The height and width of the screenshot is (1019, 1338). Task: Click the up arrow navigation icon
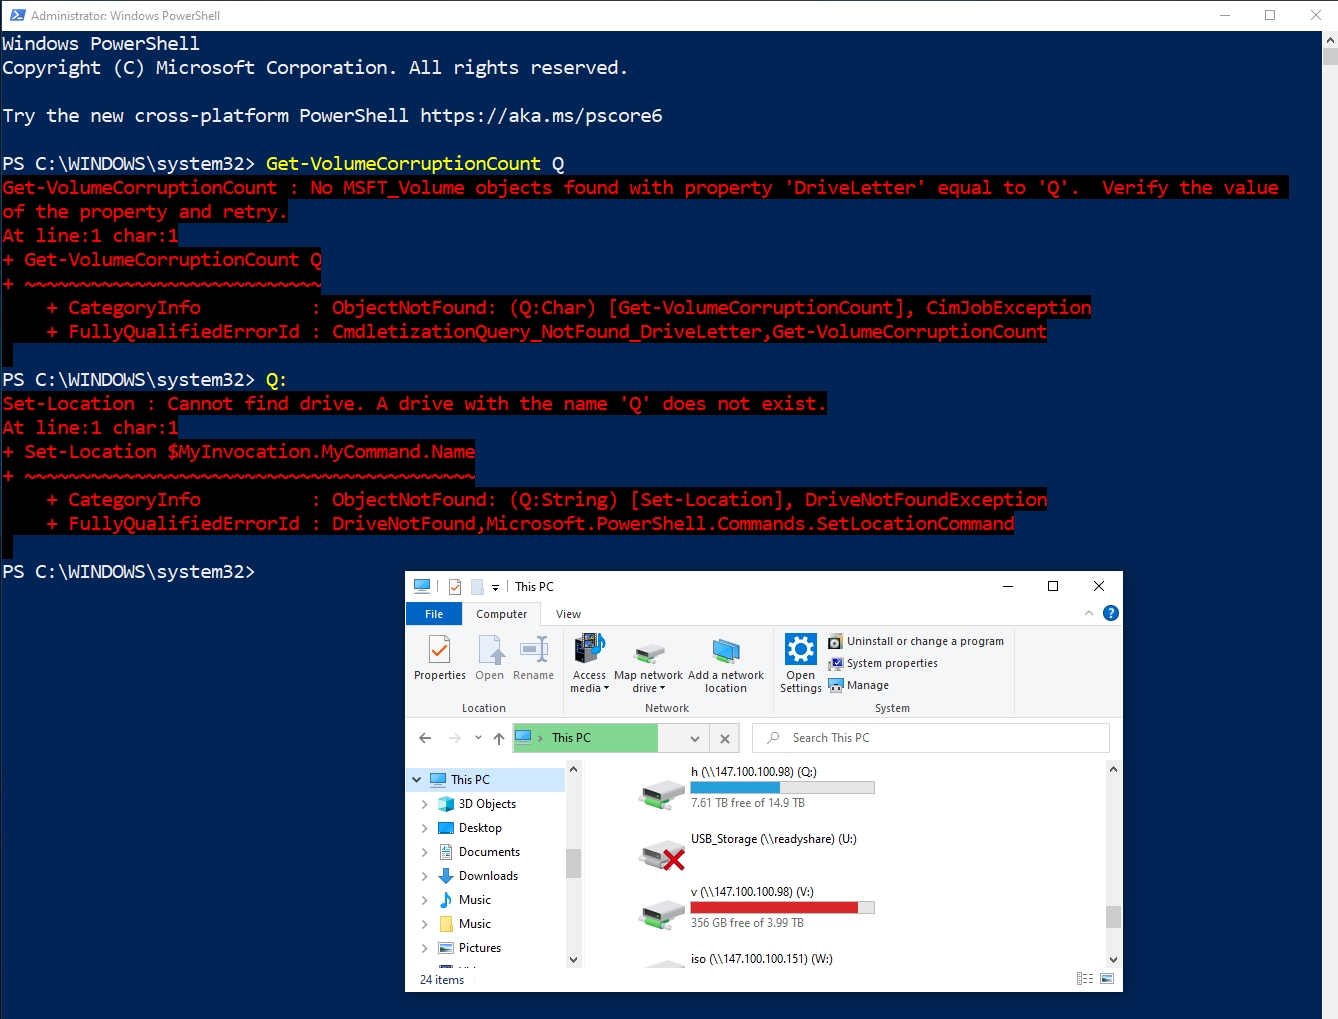[x=499, y=738]
